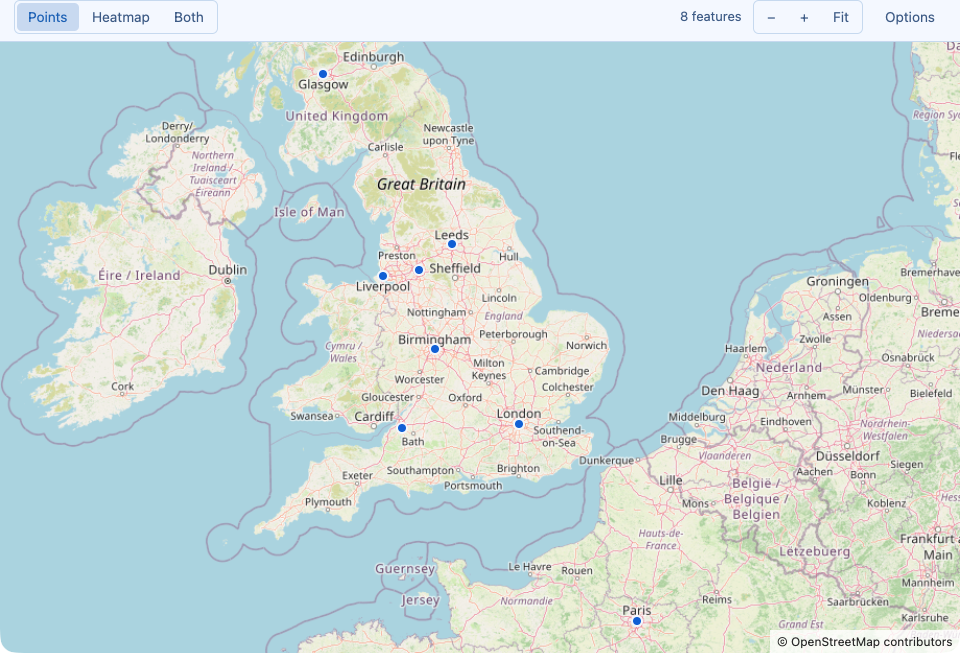
Task: Zoom in with the plus button
Action: click(x=804, y=18)
